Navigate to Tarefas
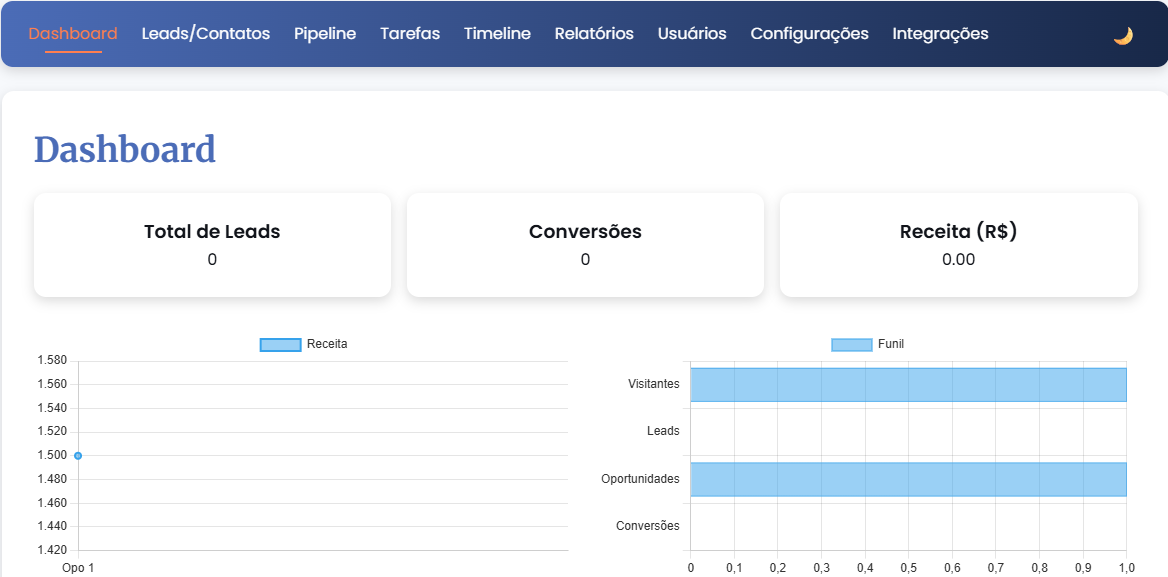Screen dimensions: 1168x577 click(x=409, y=33)
